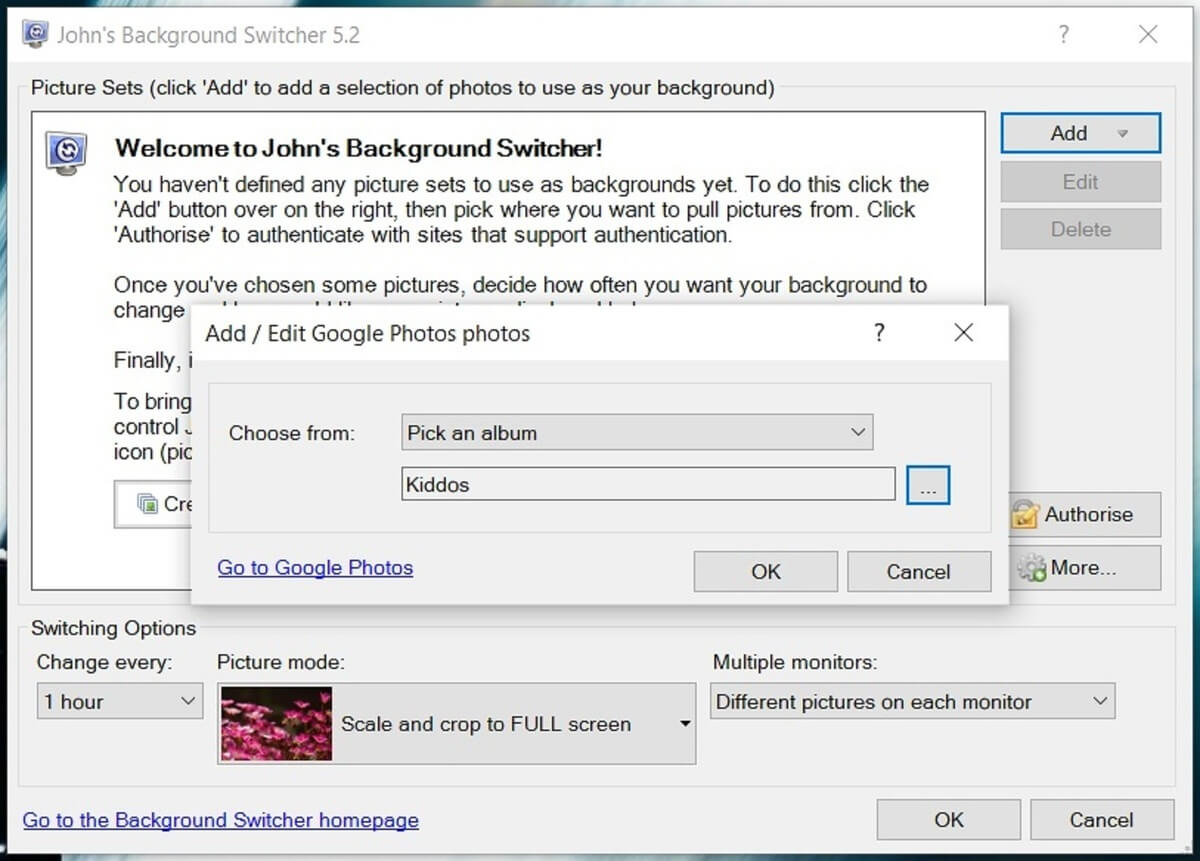Click the Kiddos album text field

pos(648,485)
